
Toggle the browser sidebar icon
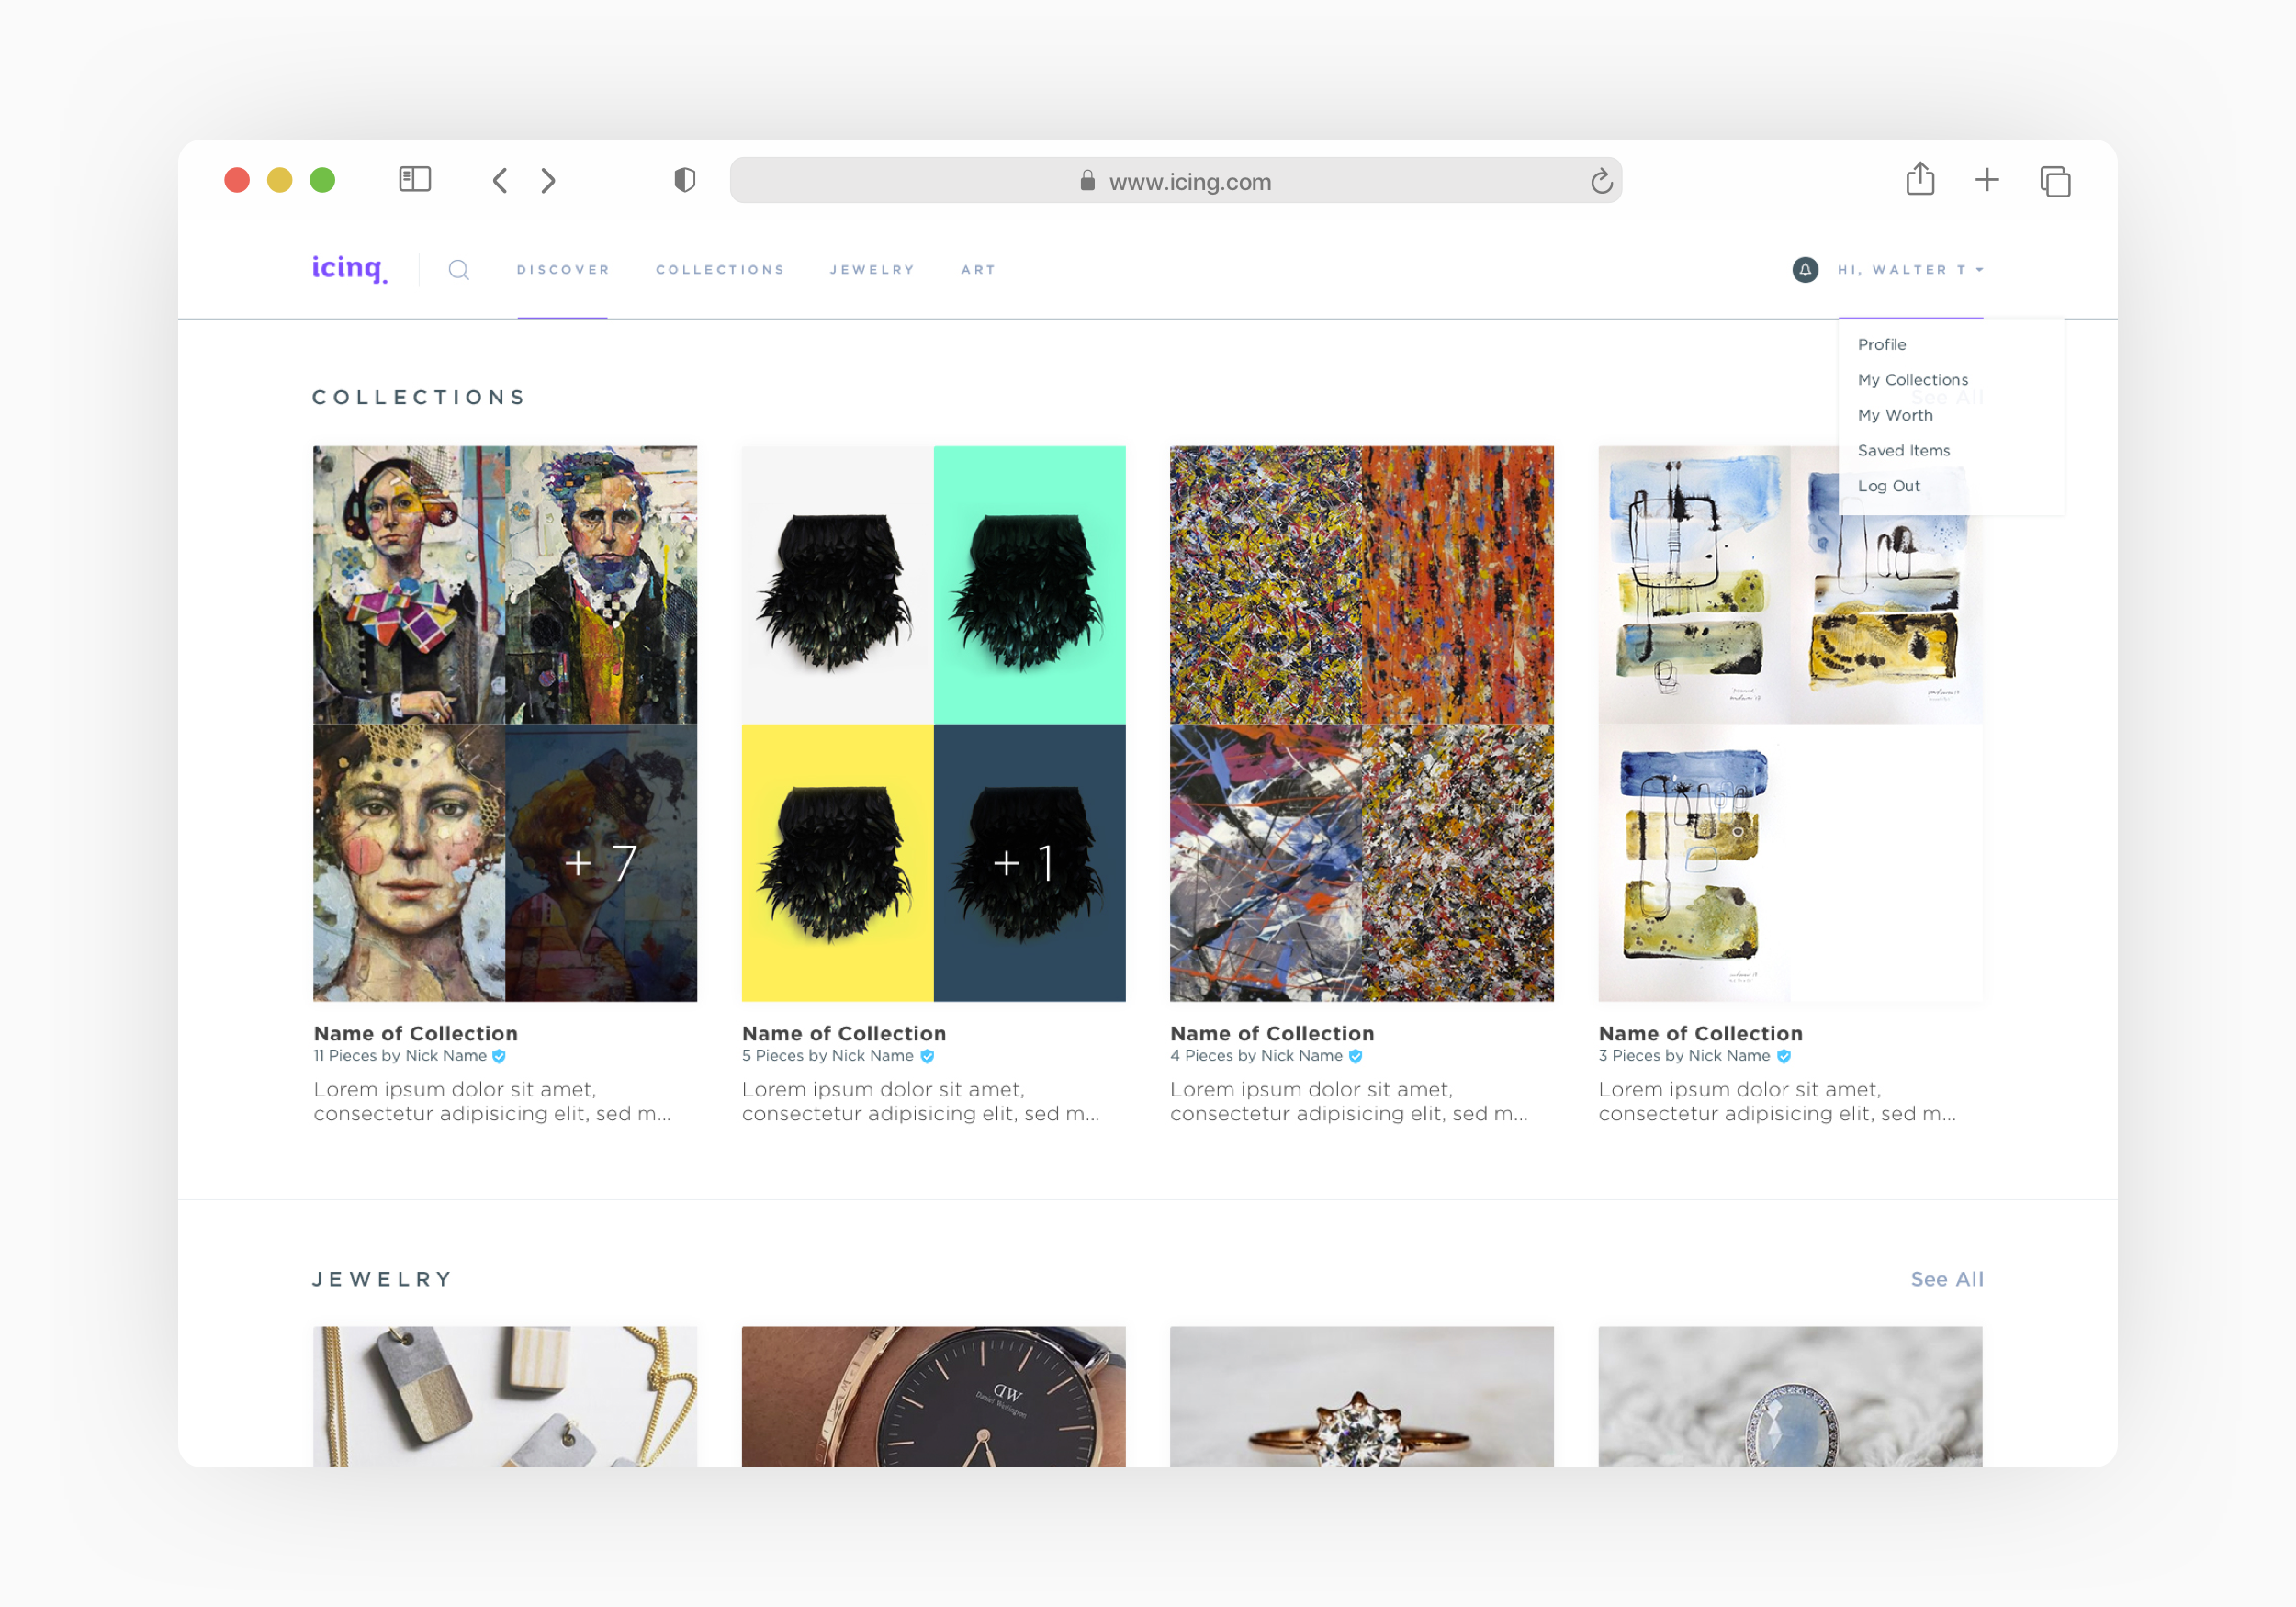(x=414, y=180)
